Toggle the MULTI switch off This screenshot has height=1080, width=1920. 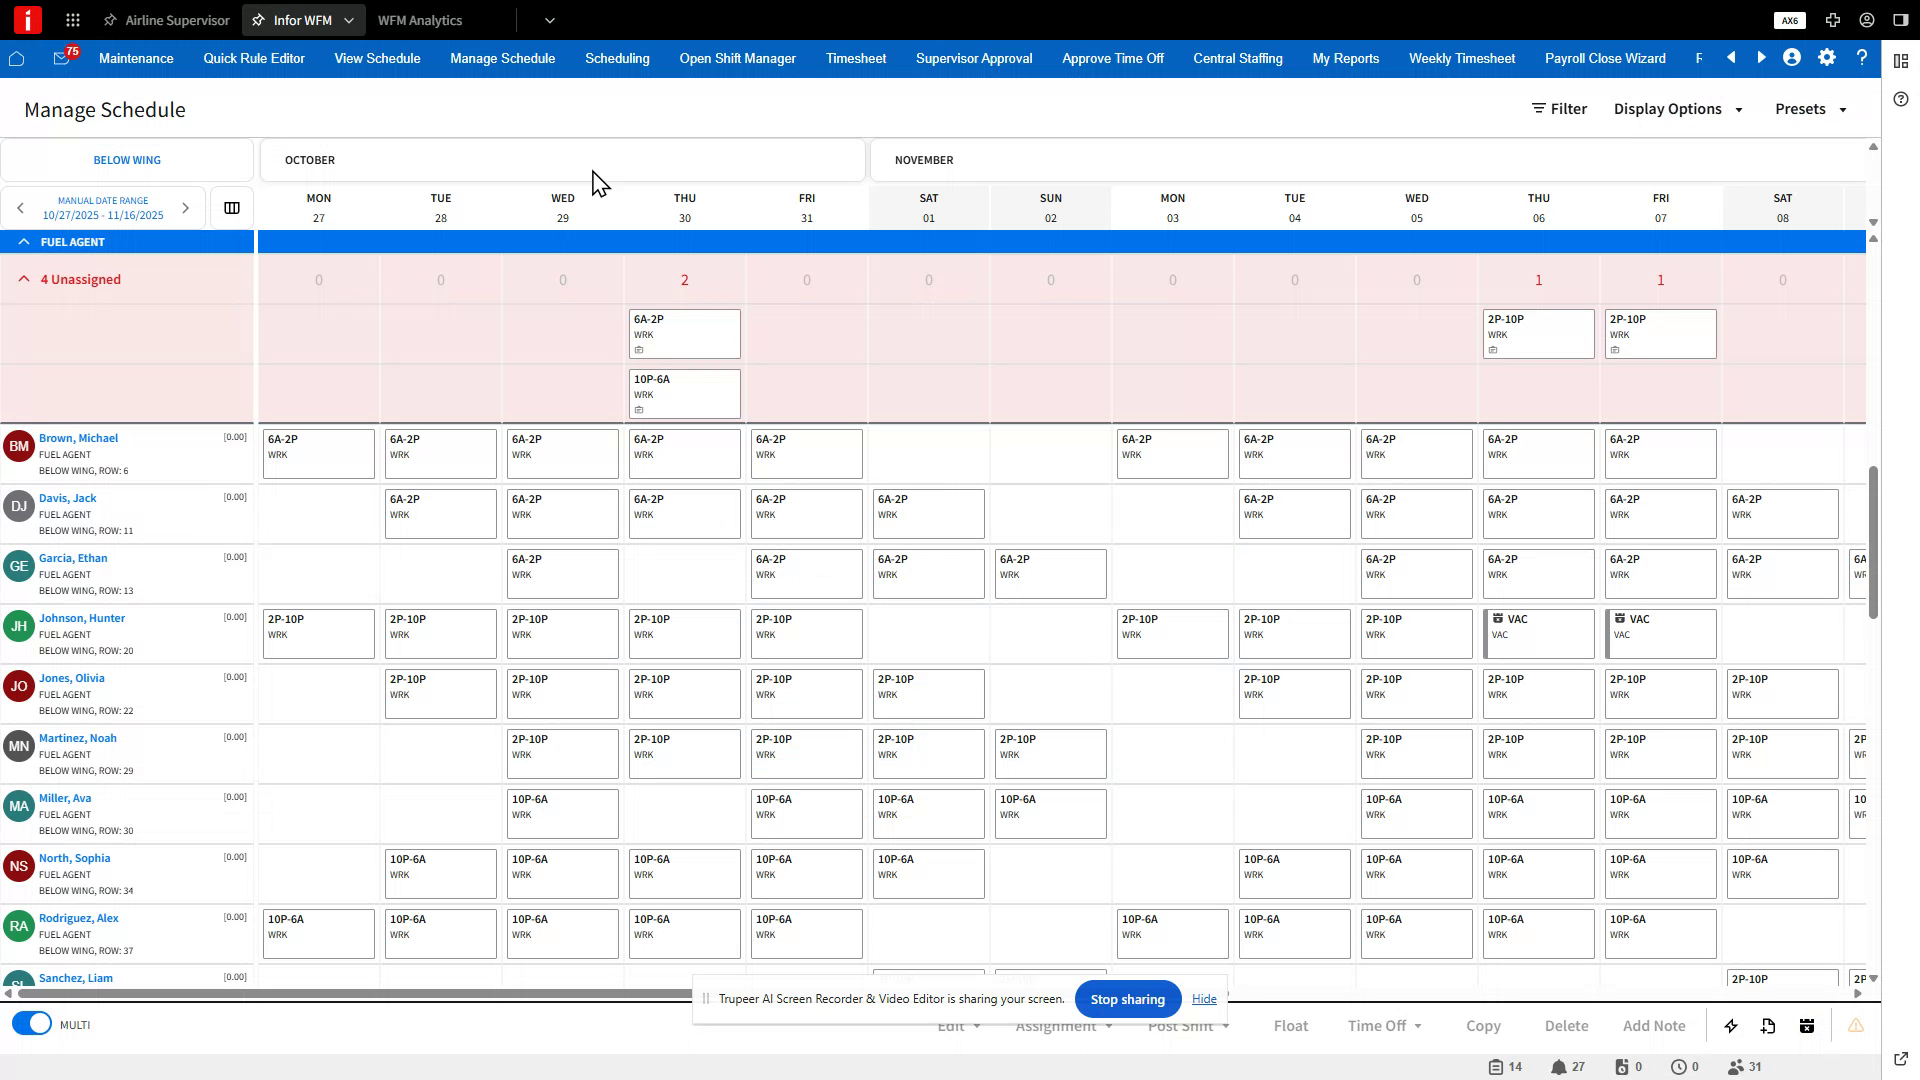(x=31, y=1023)
